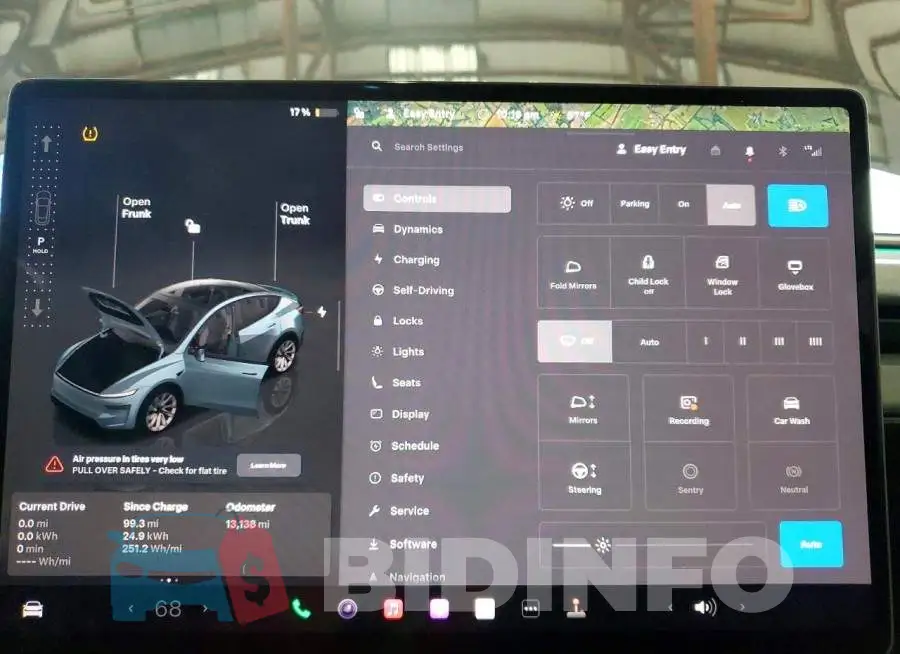Tap the cellular signal icon
The image size is (900, 654).
click(x=813, y=151)
